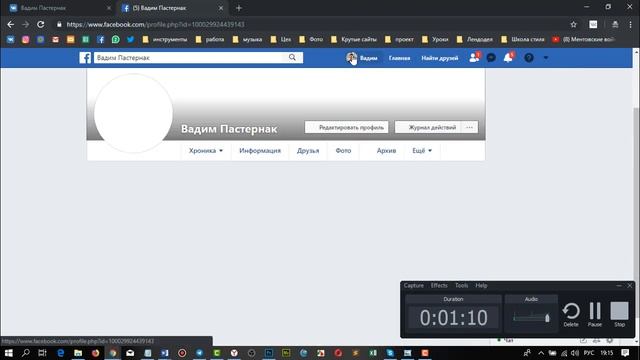
Task: Show hidden system tray icons chevron
Action: tap(541, 353)
